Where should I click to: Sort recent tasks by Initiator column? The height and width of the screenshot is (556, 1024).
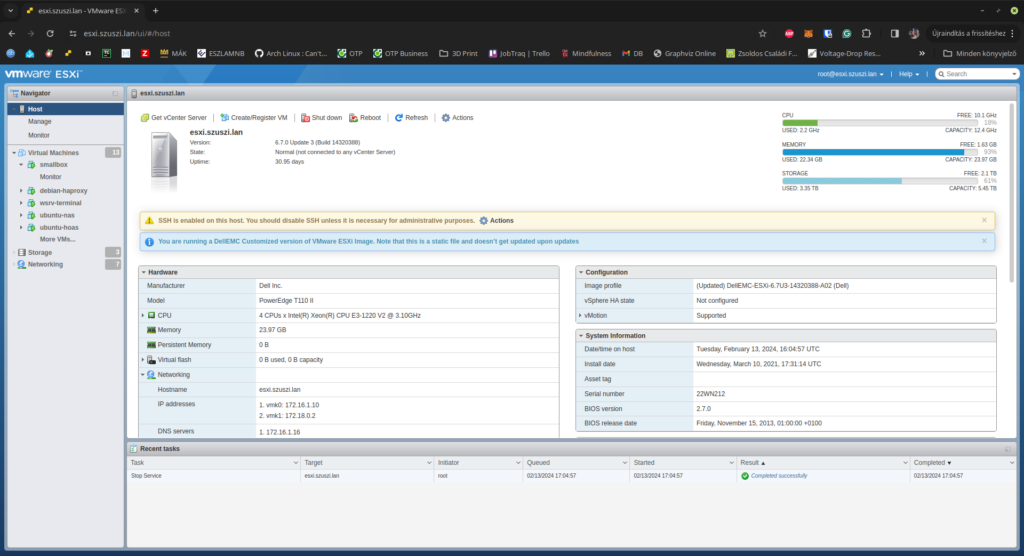(479, 463)
